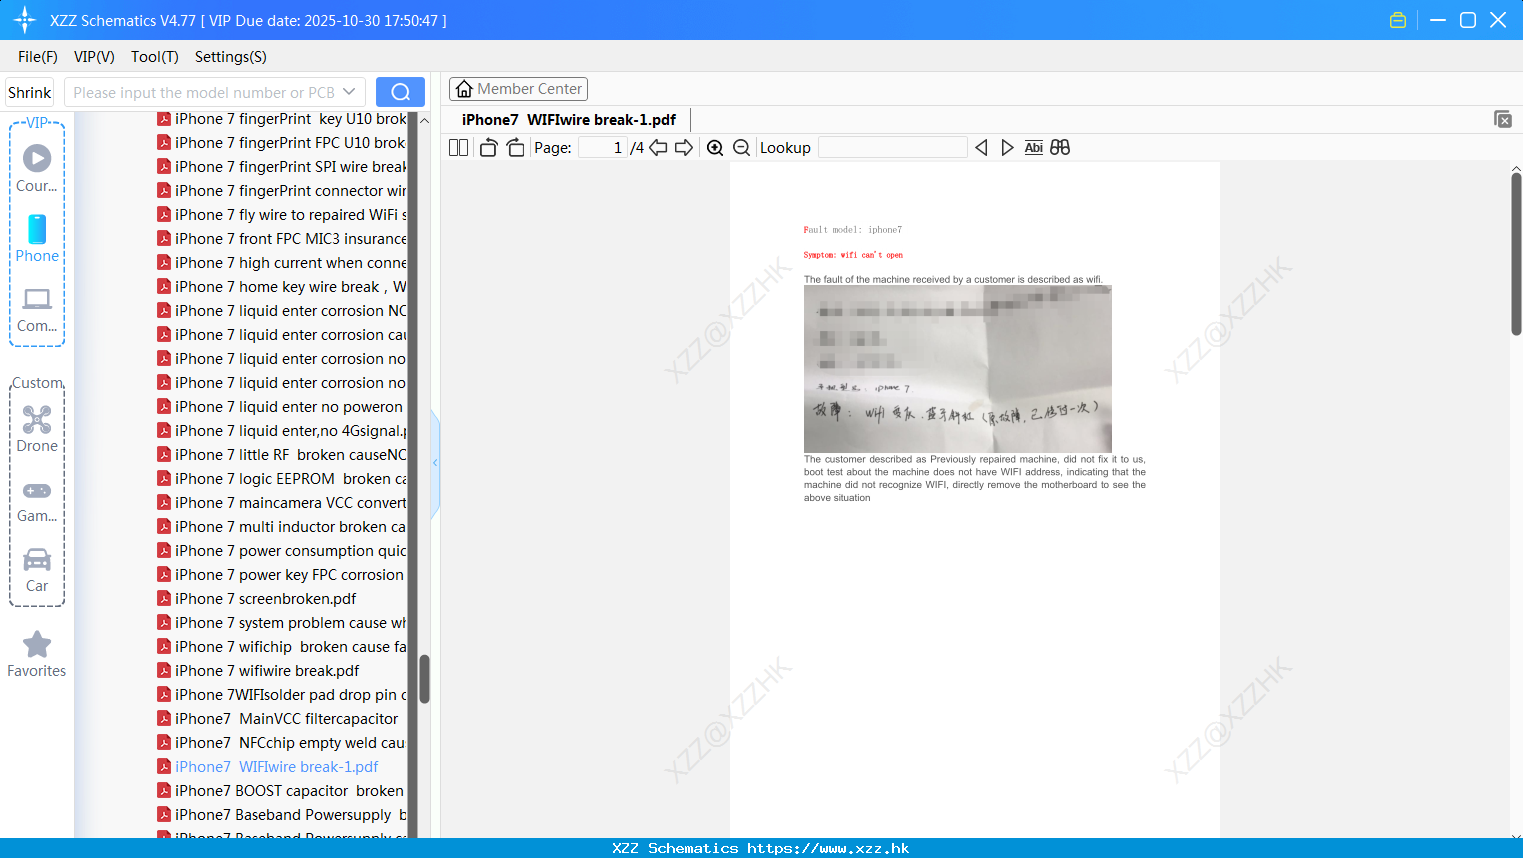1523x858 pixels.
Task: Find next lookup match triangle
Action: 1007,148
